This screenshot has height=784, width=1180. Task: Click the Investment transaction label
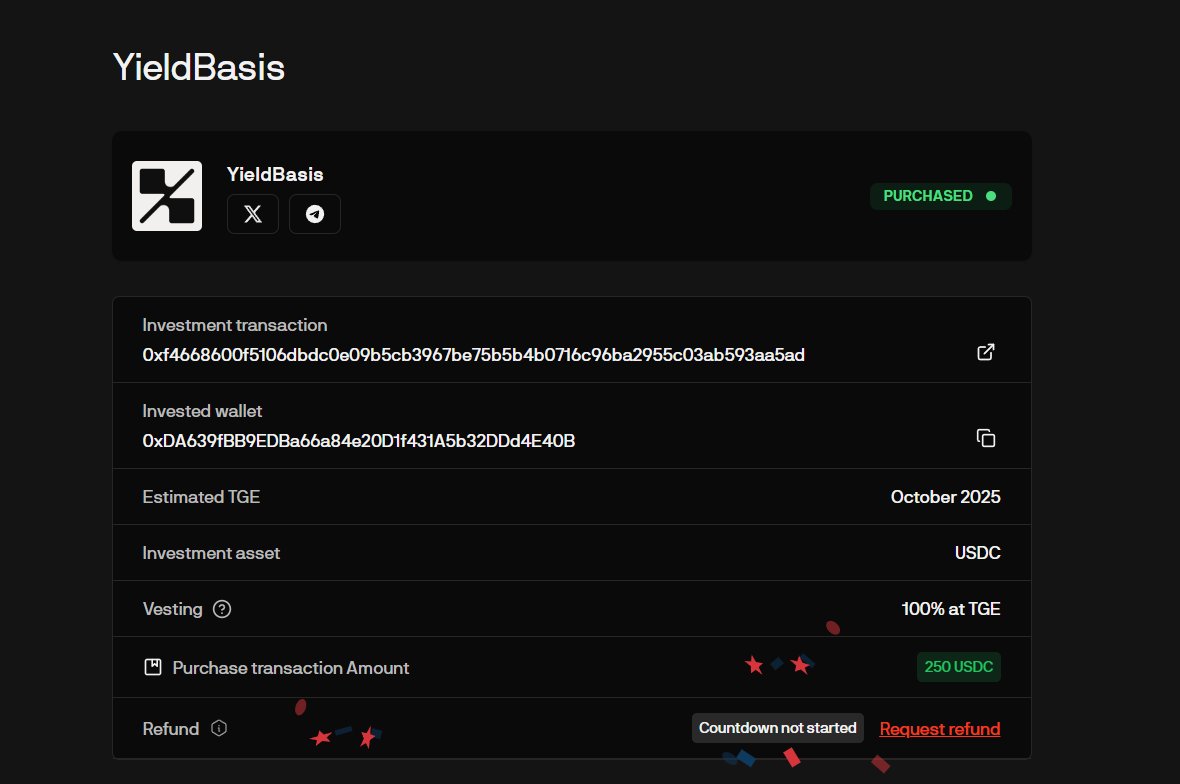coord(235,325)
